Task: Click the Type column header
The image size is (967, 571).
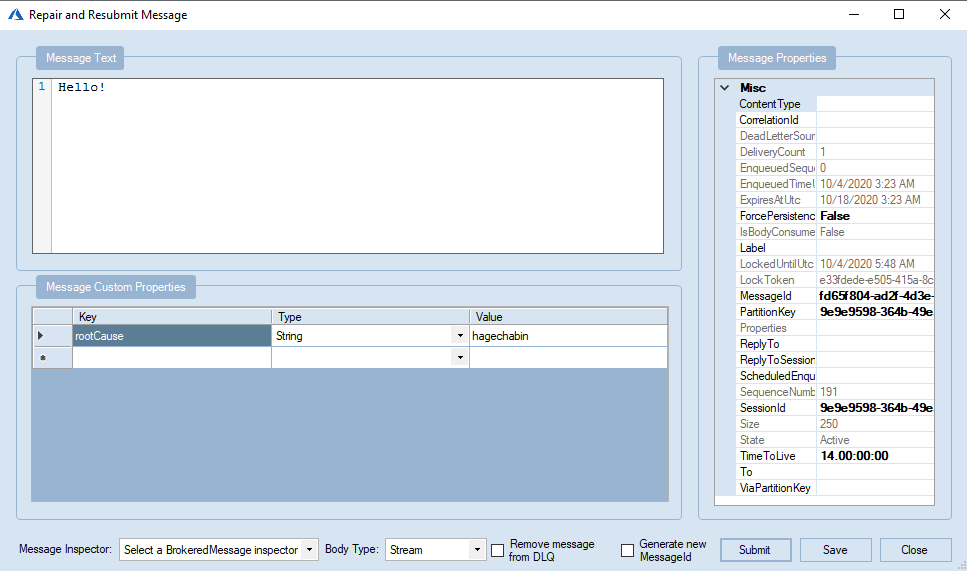Action: tap(371, 317)
